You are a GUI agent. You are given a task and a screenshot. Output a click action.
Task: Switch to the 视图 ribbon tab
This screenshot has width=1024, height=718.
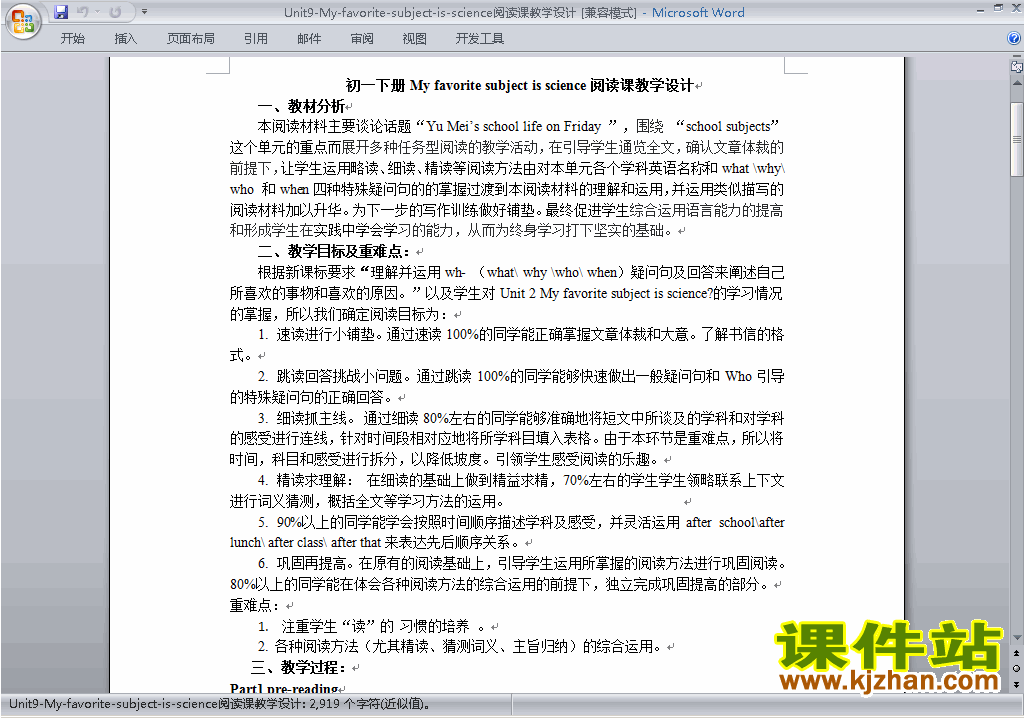tap(415, 39)
